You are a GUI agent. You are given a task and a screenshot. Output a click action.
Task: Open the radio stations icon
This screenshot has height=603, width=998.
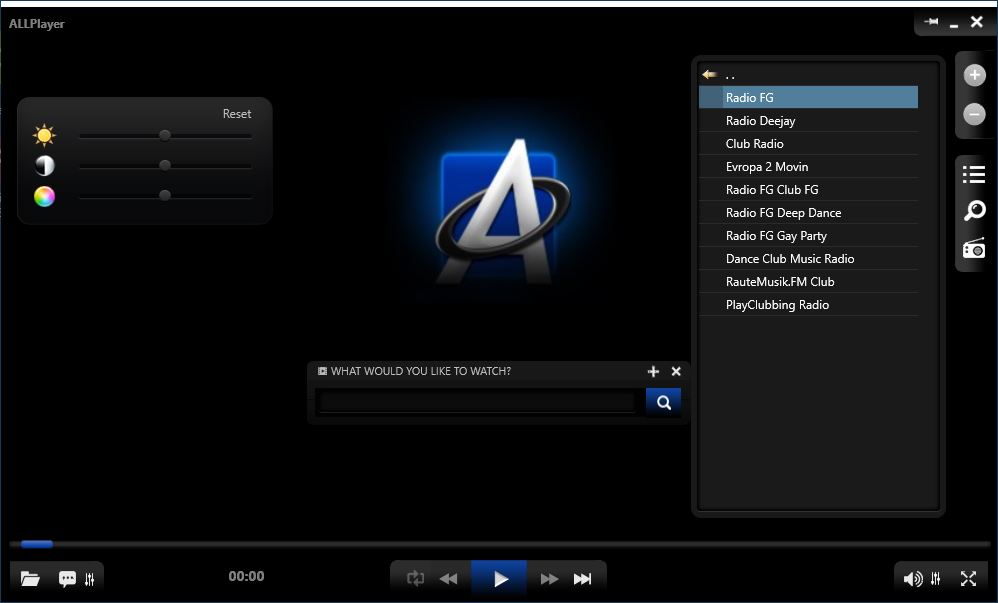[x=974, y=248]
